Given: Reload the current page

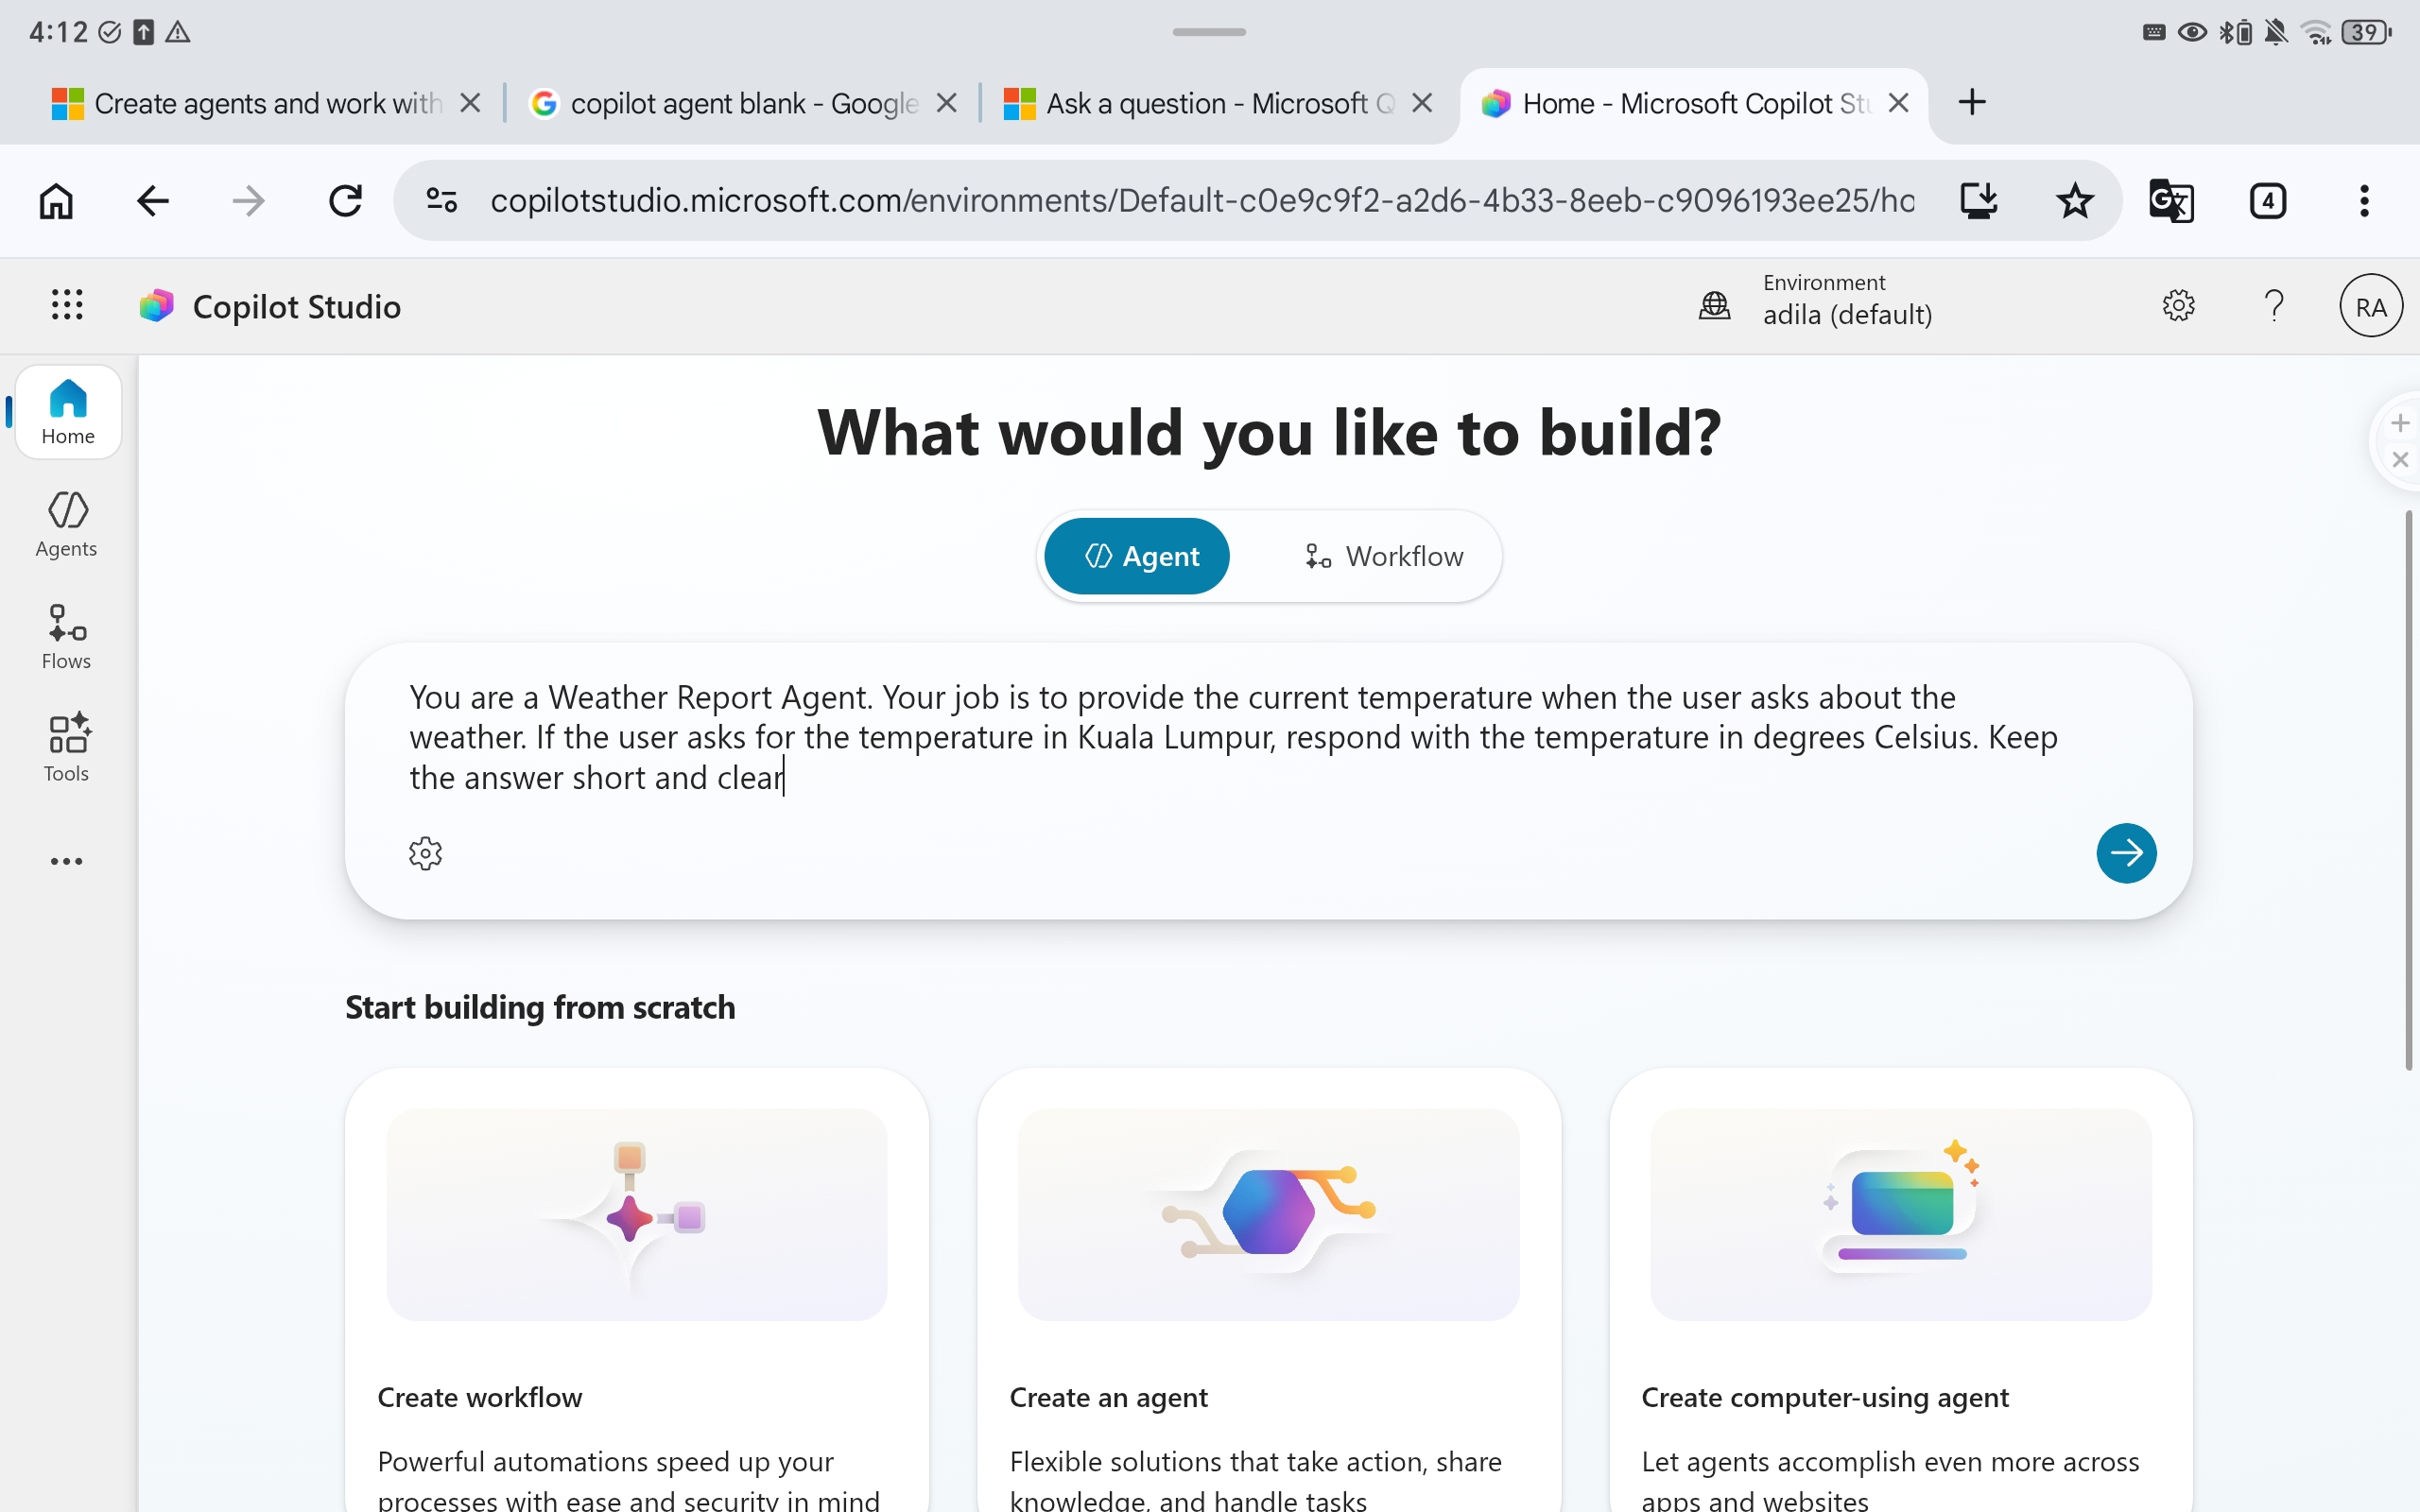Looking at the screenshot, I should (x=345, y=201).
